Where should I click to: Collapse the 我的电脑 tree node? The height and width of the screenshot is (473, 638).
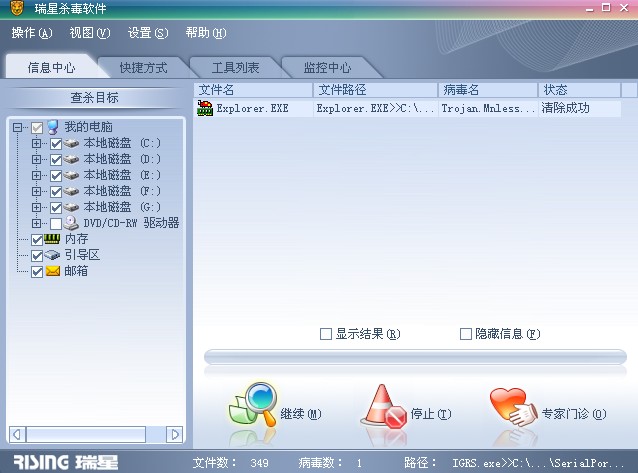click(x=17, y=128)
